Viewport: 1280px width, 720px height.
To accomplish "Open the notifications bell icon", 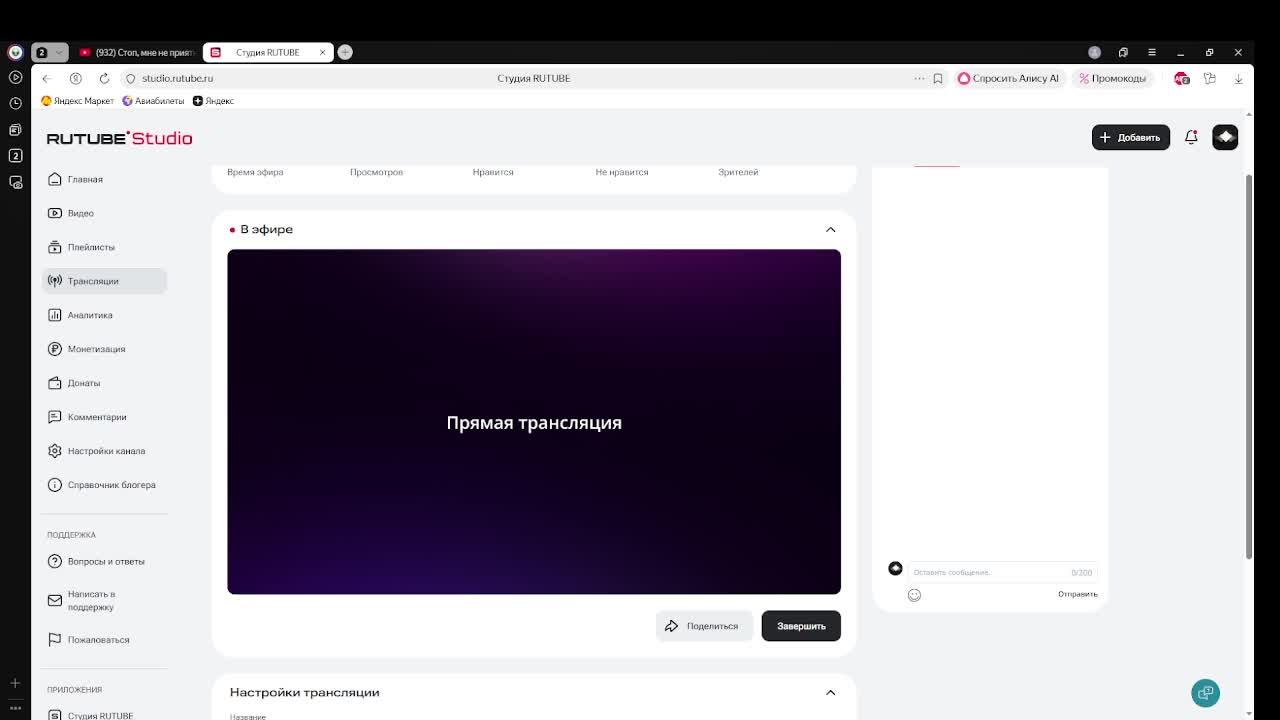I will [1191, 137].
